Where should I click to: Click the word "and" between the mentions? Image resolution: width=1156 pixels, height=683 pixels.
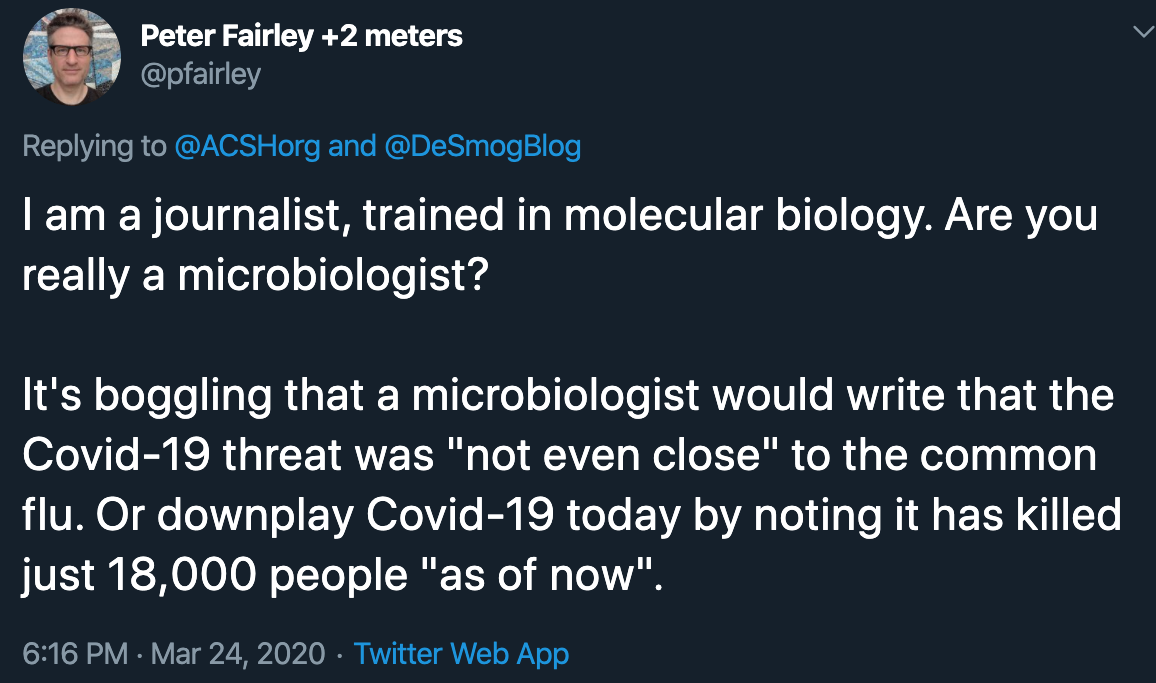tap(352, 146)
